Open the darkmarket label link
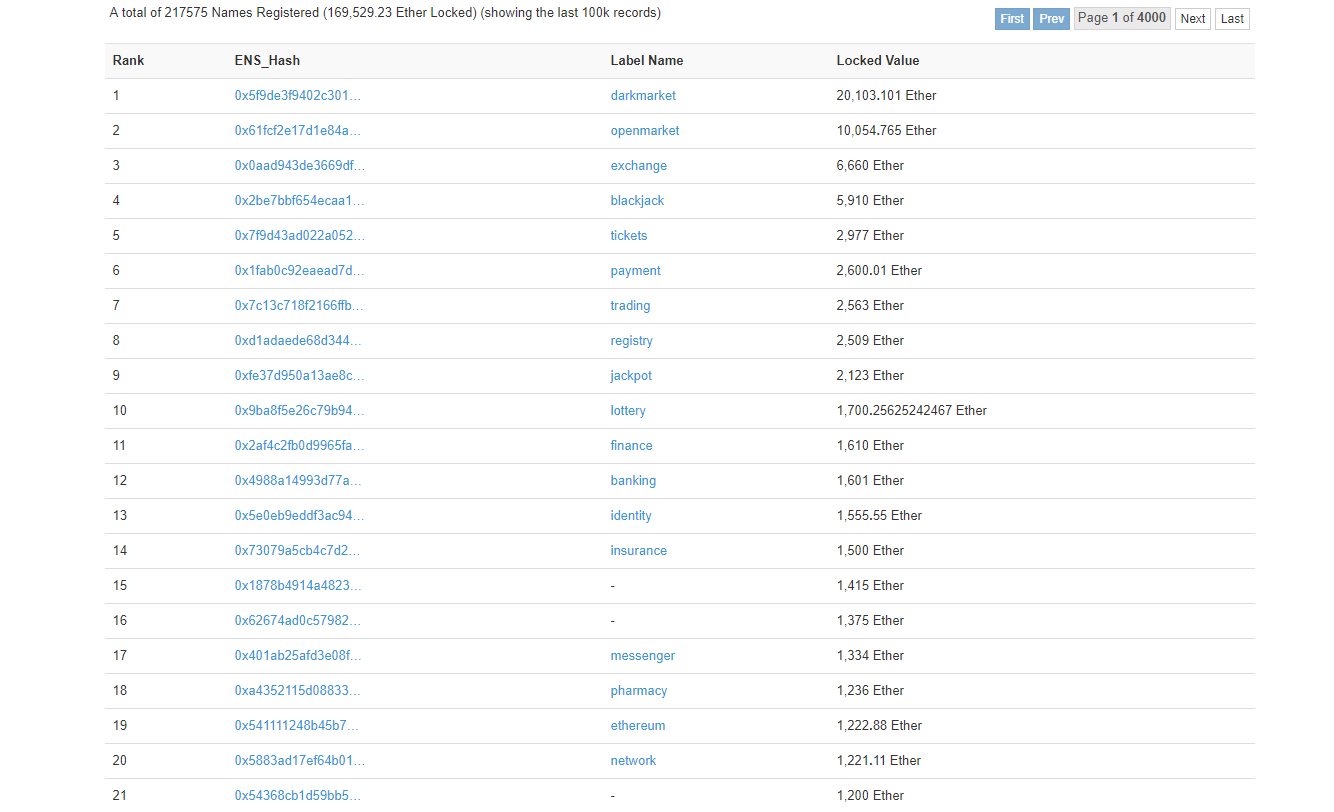Screen dimensions: 1334x812 [643, 96]
